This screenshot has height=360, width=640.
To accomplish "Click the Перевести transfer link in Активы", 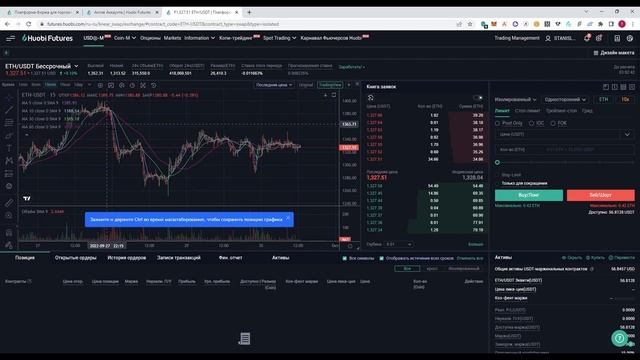I will coord(622,258).
